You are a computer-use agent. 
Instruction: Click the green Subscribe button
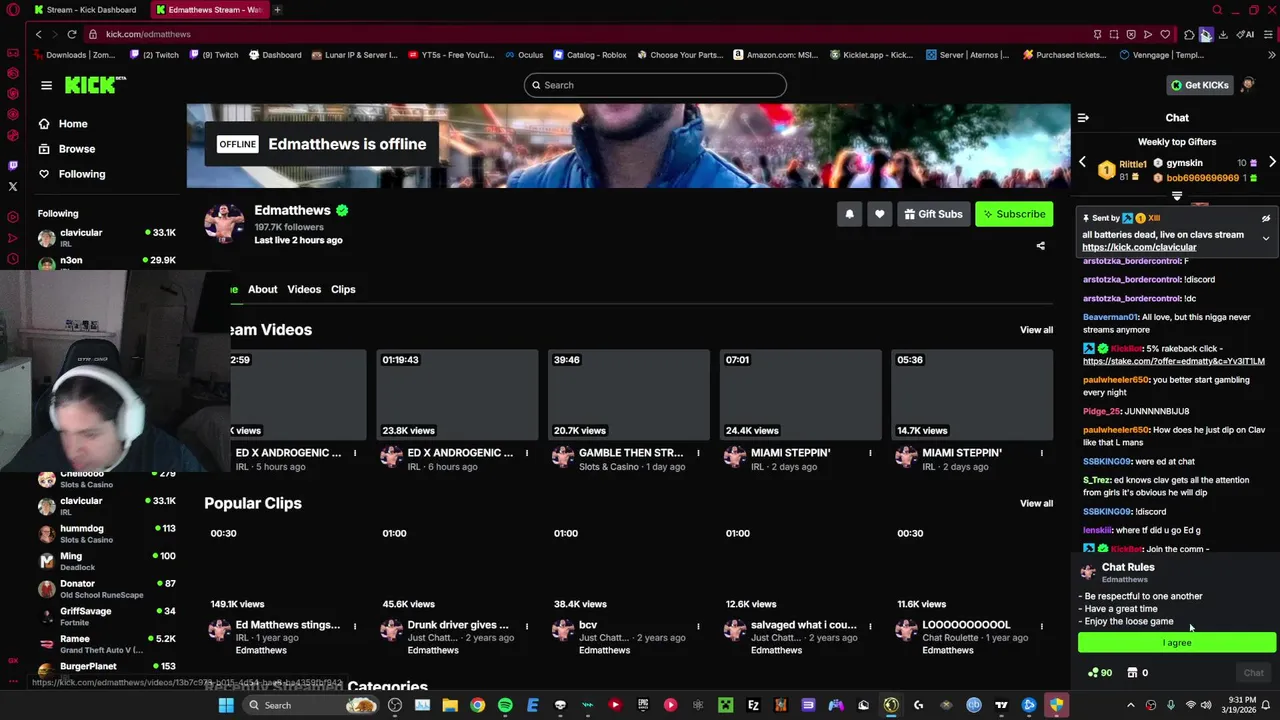(1014, 214)
